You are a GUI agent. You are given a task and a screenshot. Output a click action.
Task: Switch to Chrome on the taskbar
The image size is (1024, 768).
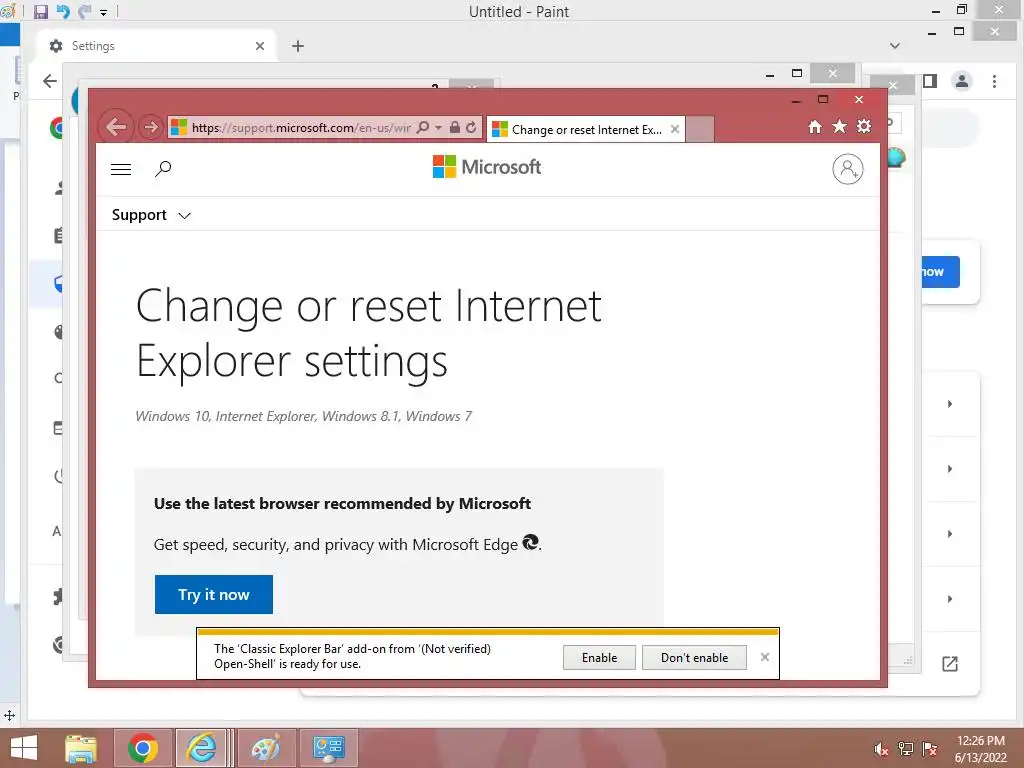point(143,748)
